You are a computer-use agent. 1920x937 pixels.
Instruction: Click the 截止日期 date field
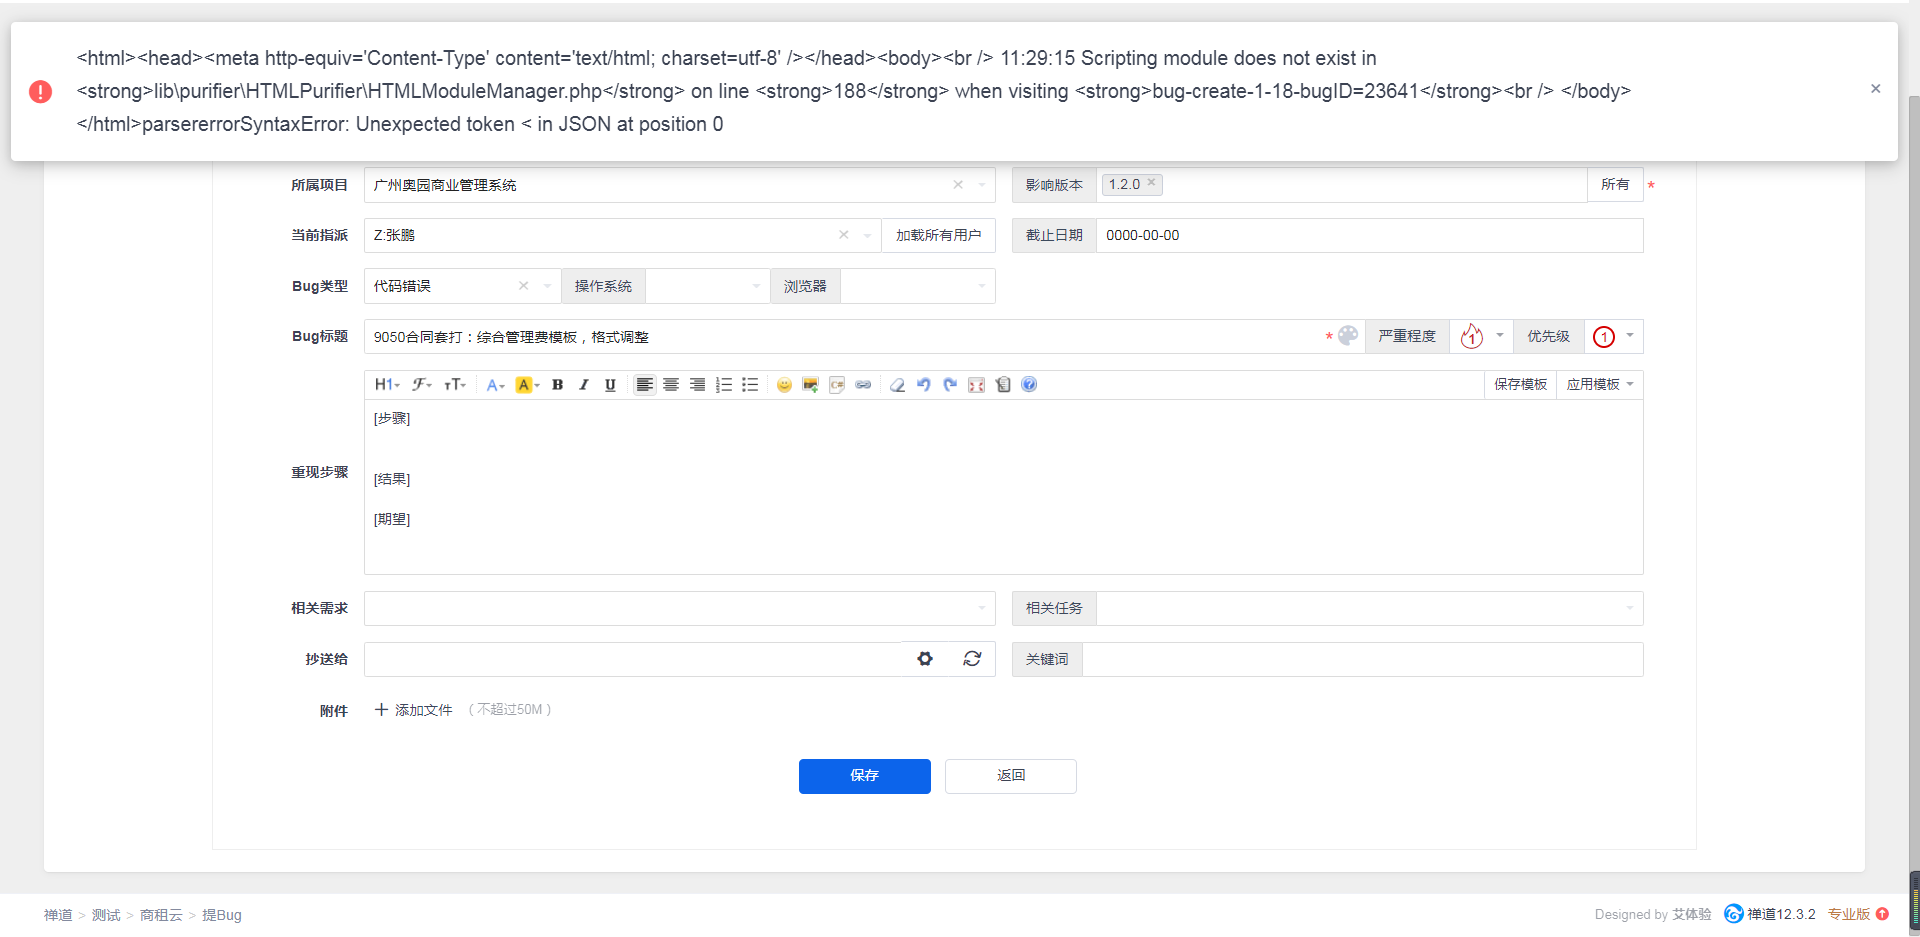[1370, 236]
